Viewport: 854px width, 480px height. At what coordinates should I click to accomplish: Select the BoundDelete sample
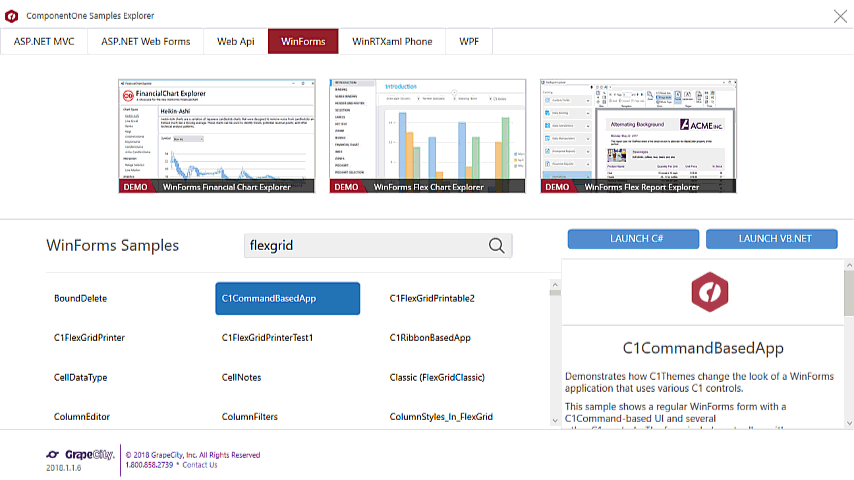coord(81,299)
